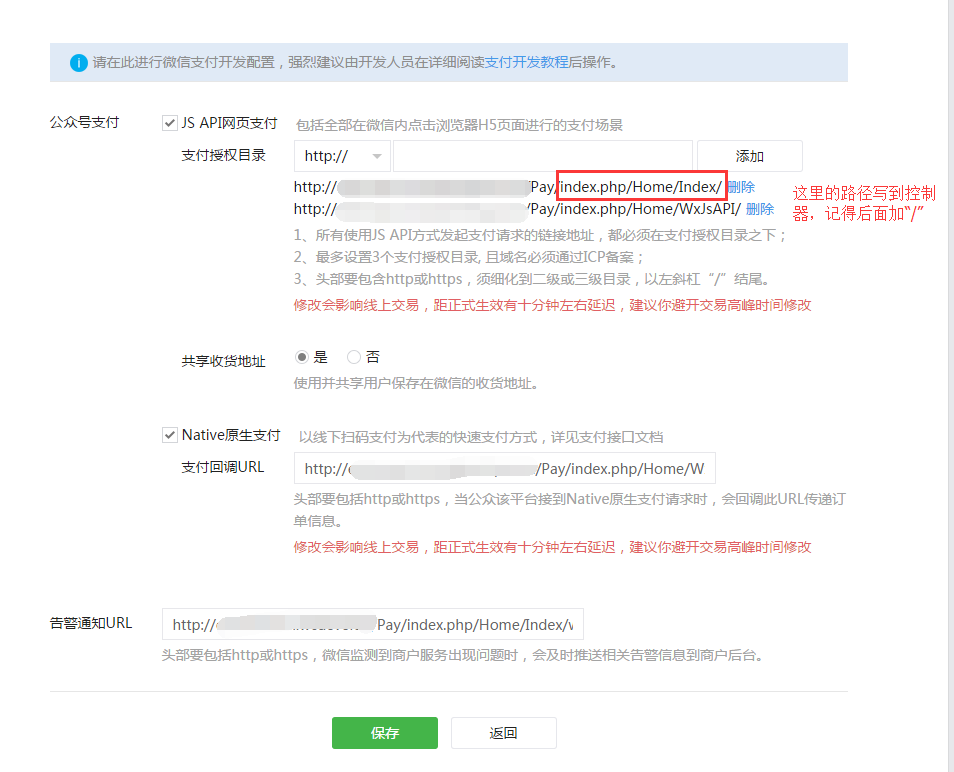Select the 是 radio button for 共享收货地址
The image size is (954, 772).
[301, 357]
